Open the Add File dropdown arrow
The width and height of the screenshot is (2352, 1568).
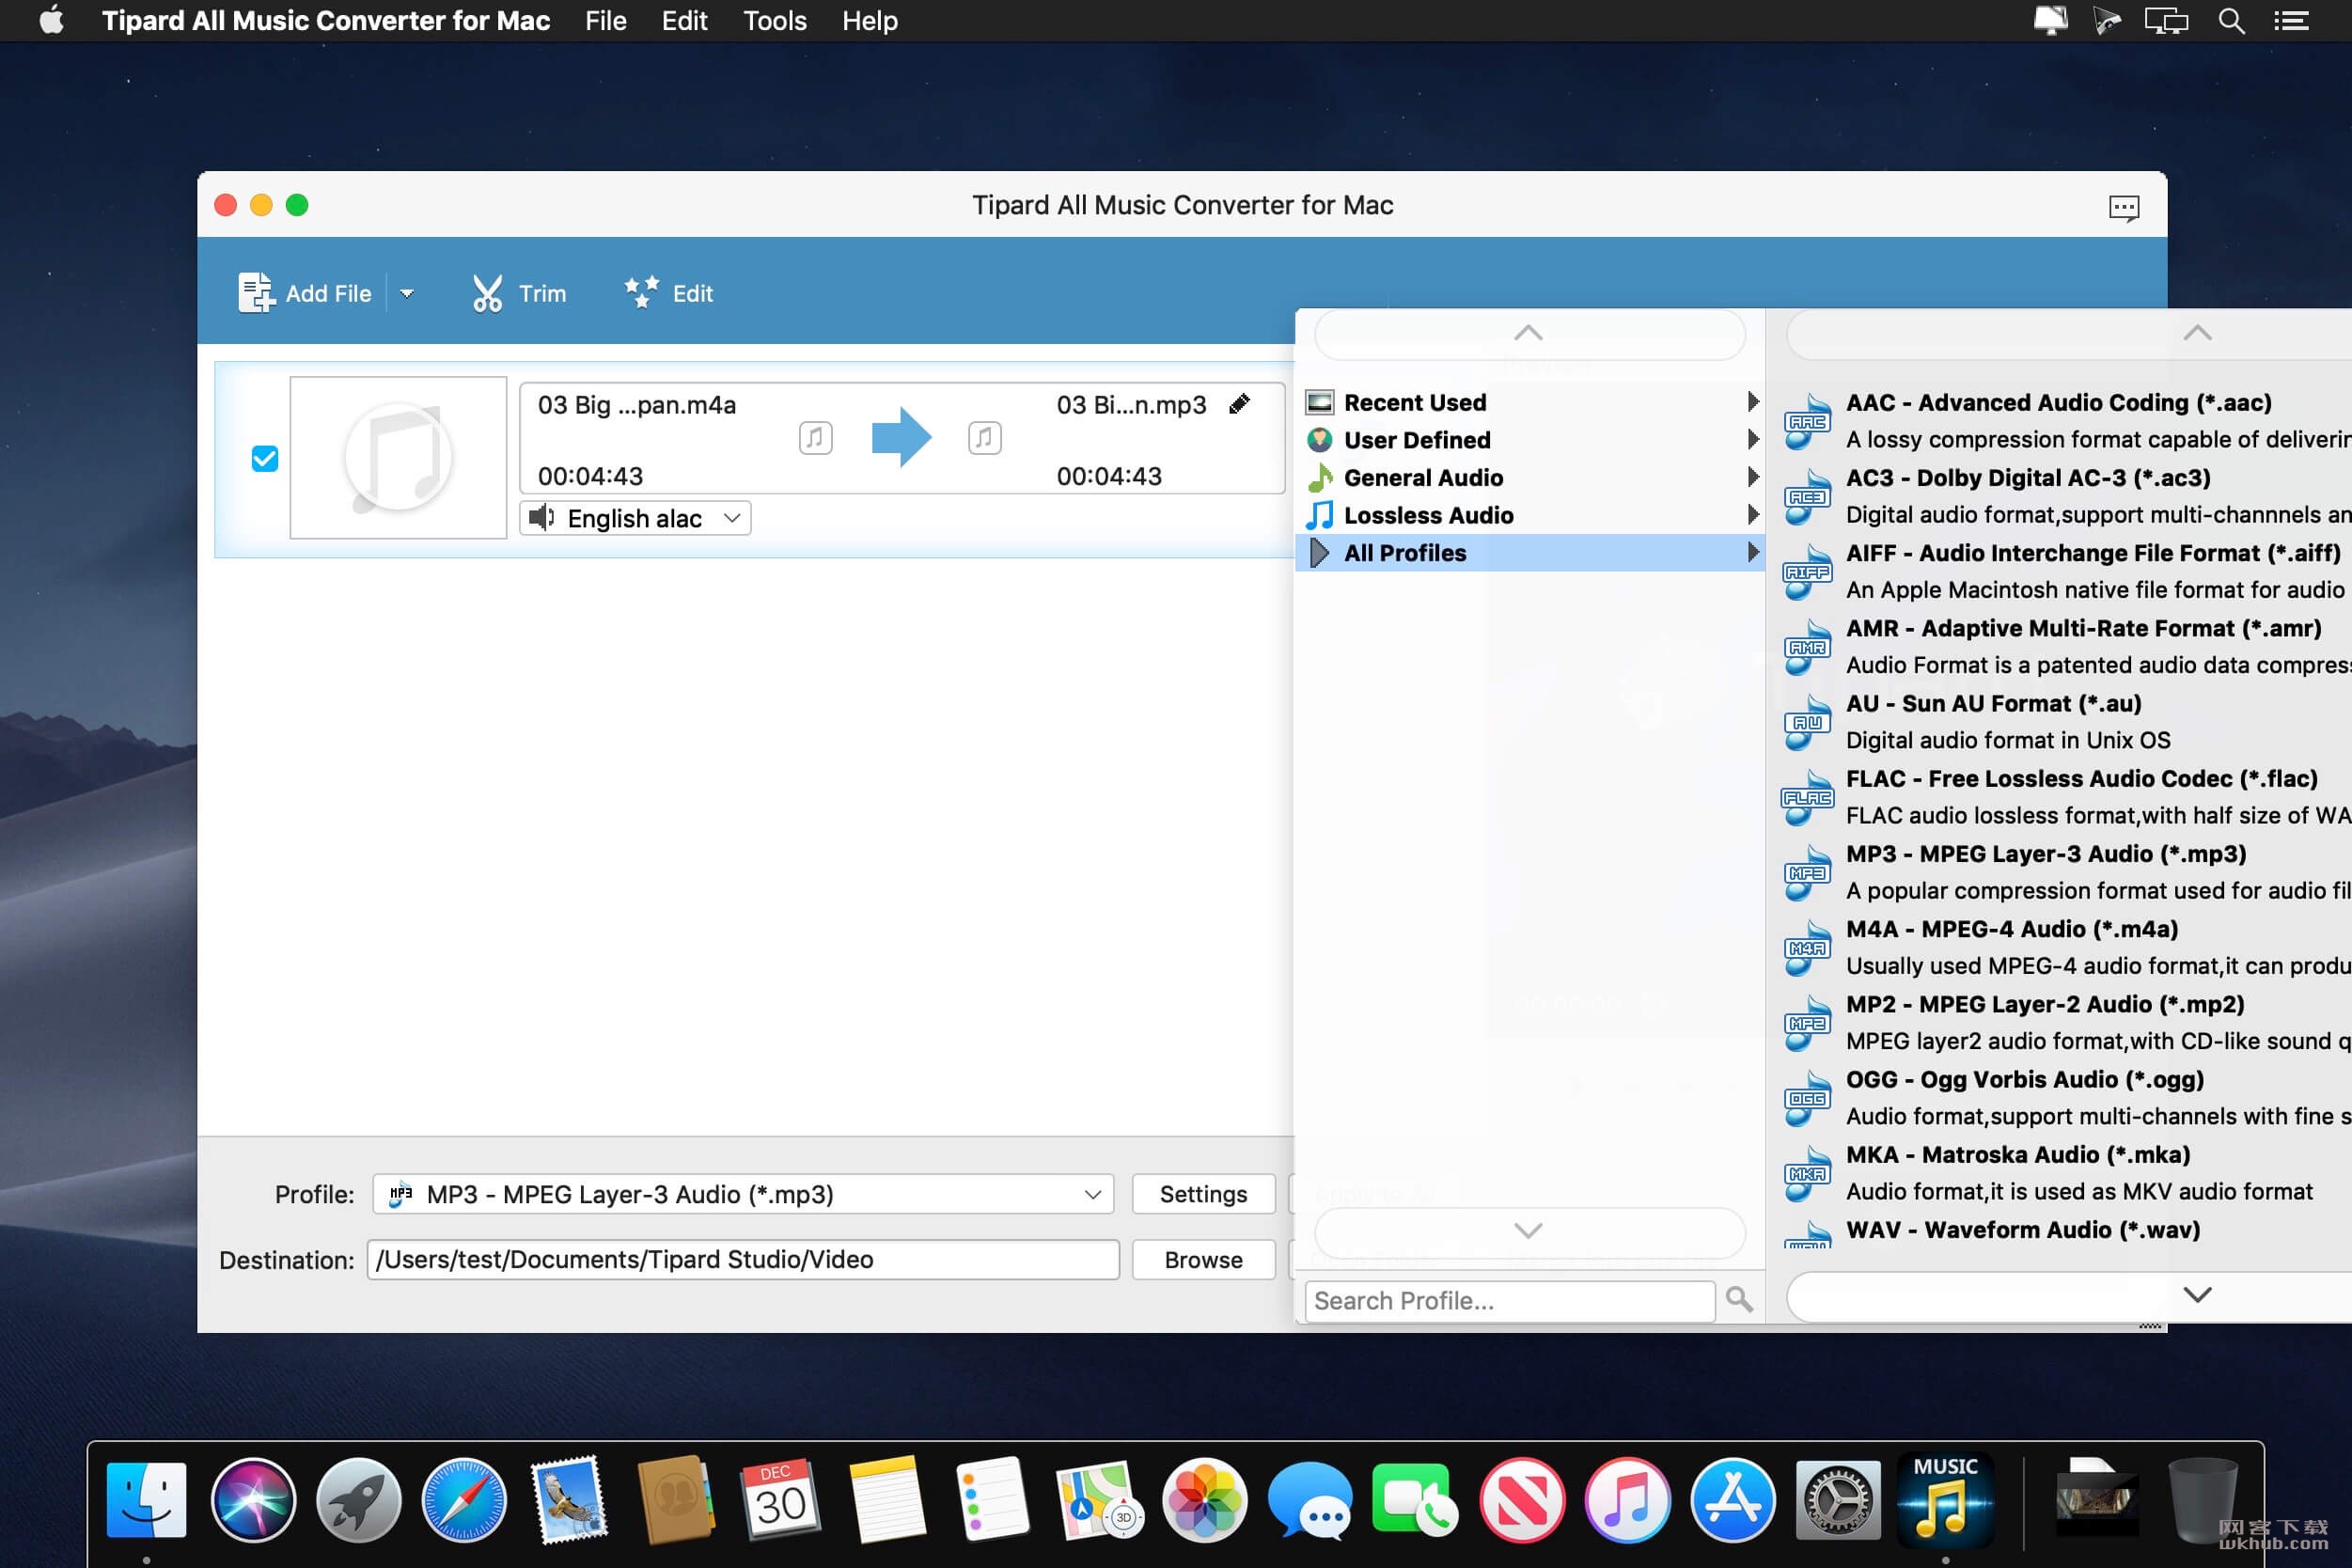[407, 294]
